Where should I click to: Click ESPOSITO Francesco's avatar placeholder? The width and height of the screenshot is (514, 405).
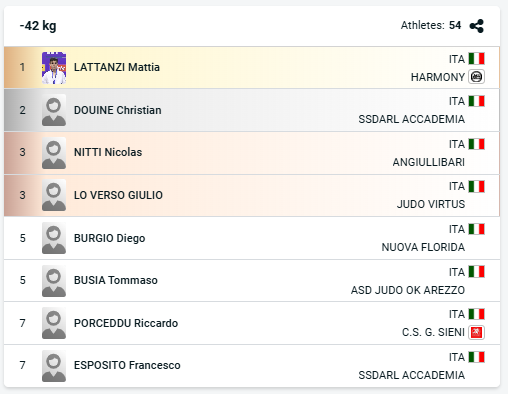[x=54, y=366]
